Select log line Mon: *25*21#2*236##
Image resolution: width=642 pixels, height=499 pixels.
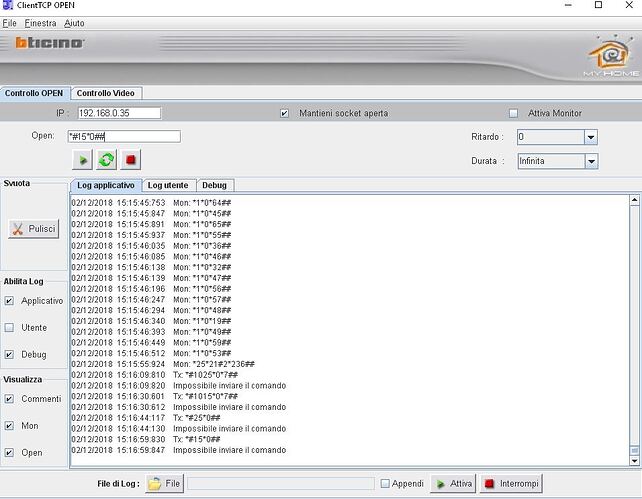click(163, 364)
